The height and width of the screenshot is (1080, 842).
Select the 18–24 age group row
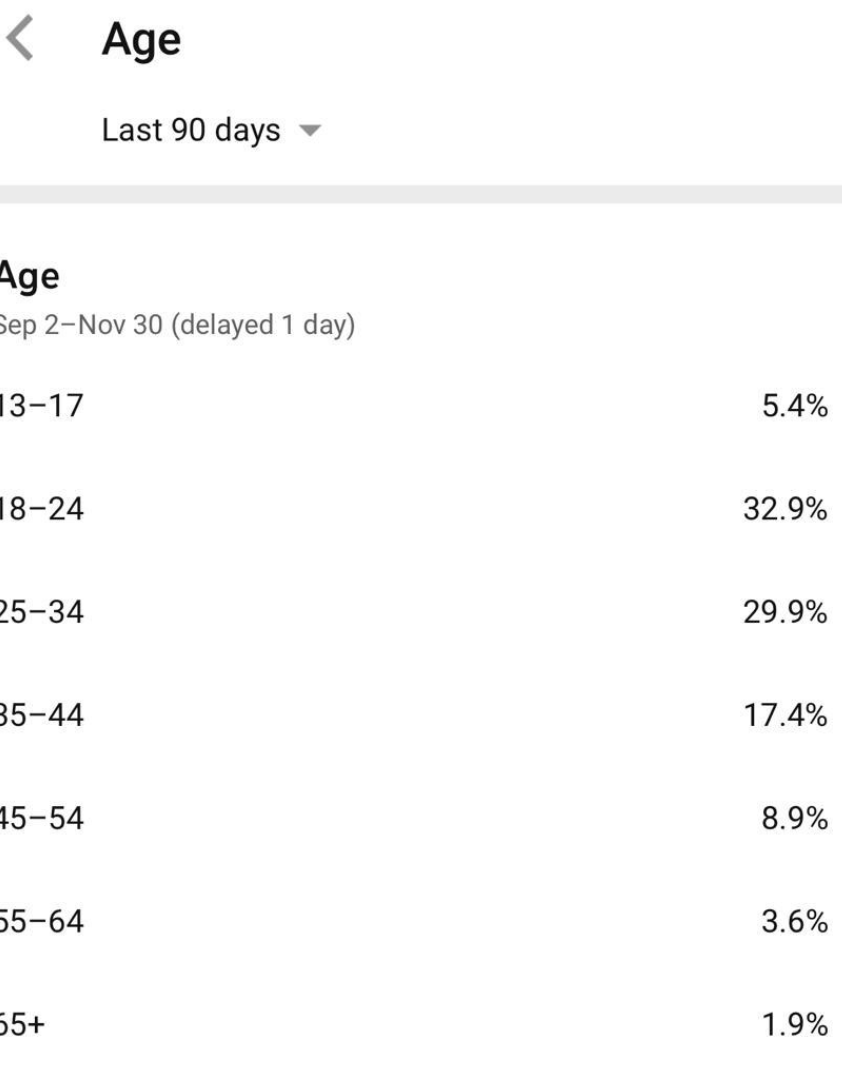[x=40, y=509]
